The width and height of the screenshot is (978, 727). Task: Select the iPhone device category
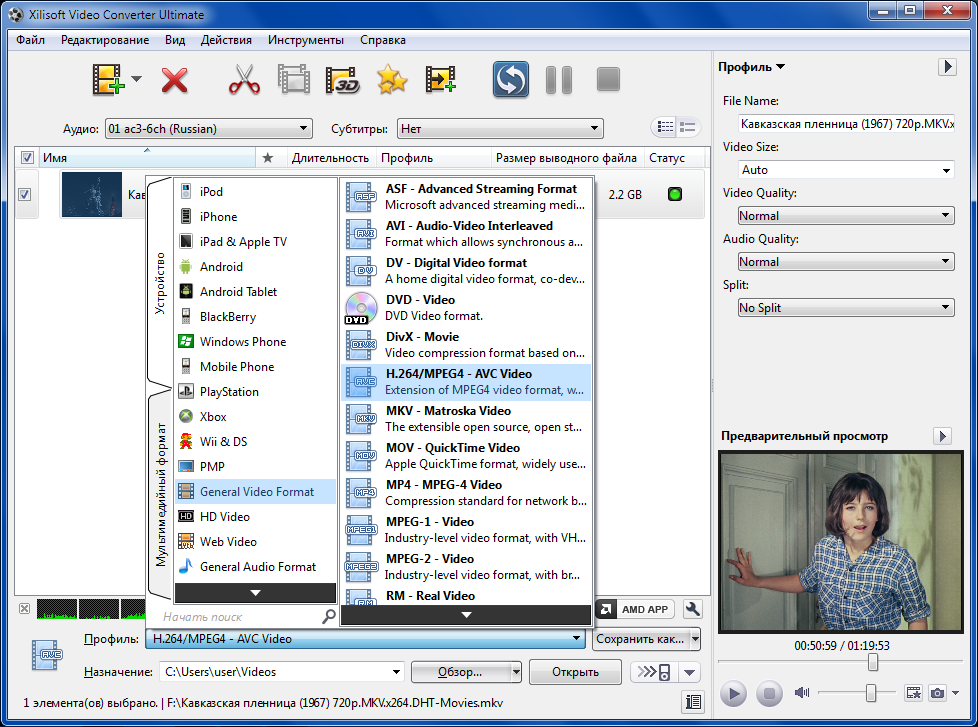[x=256, y=217]
